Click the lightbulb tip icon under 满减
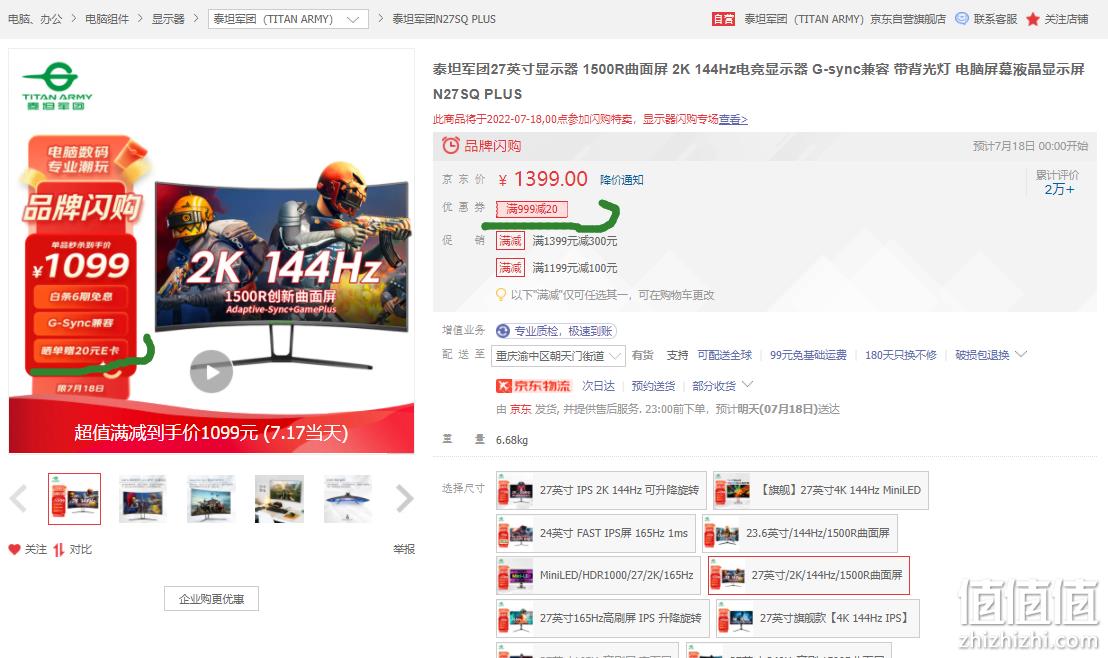 click(x=501, y=295)
